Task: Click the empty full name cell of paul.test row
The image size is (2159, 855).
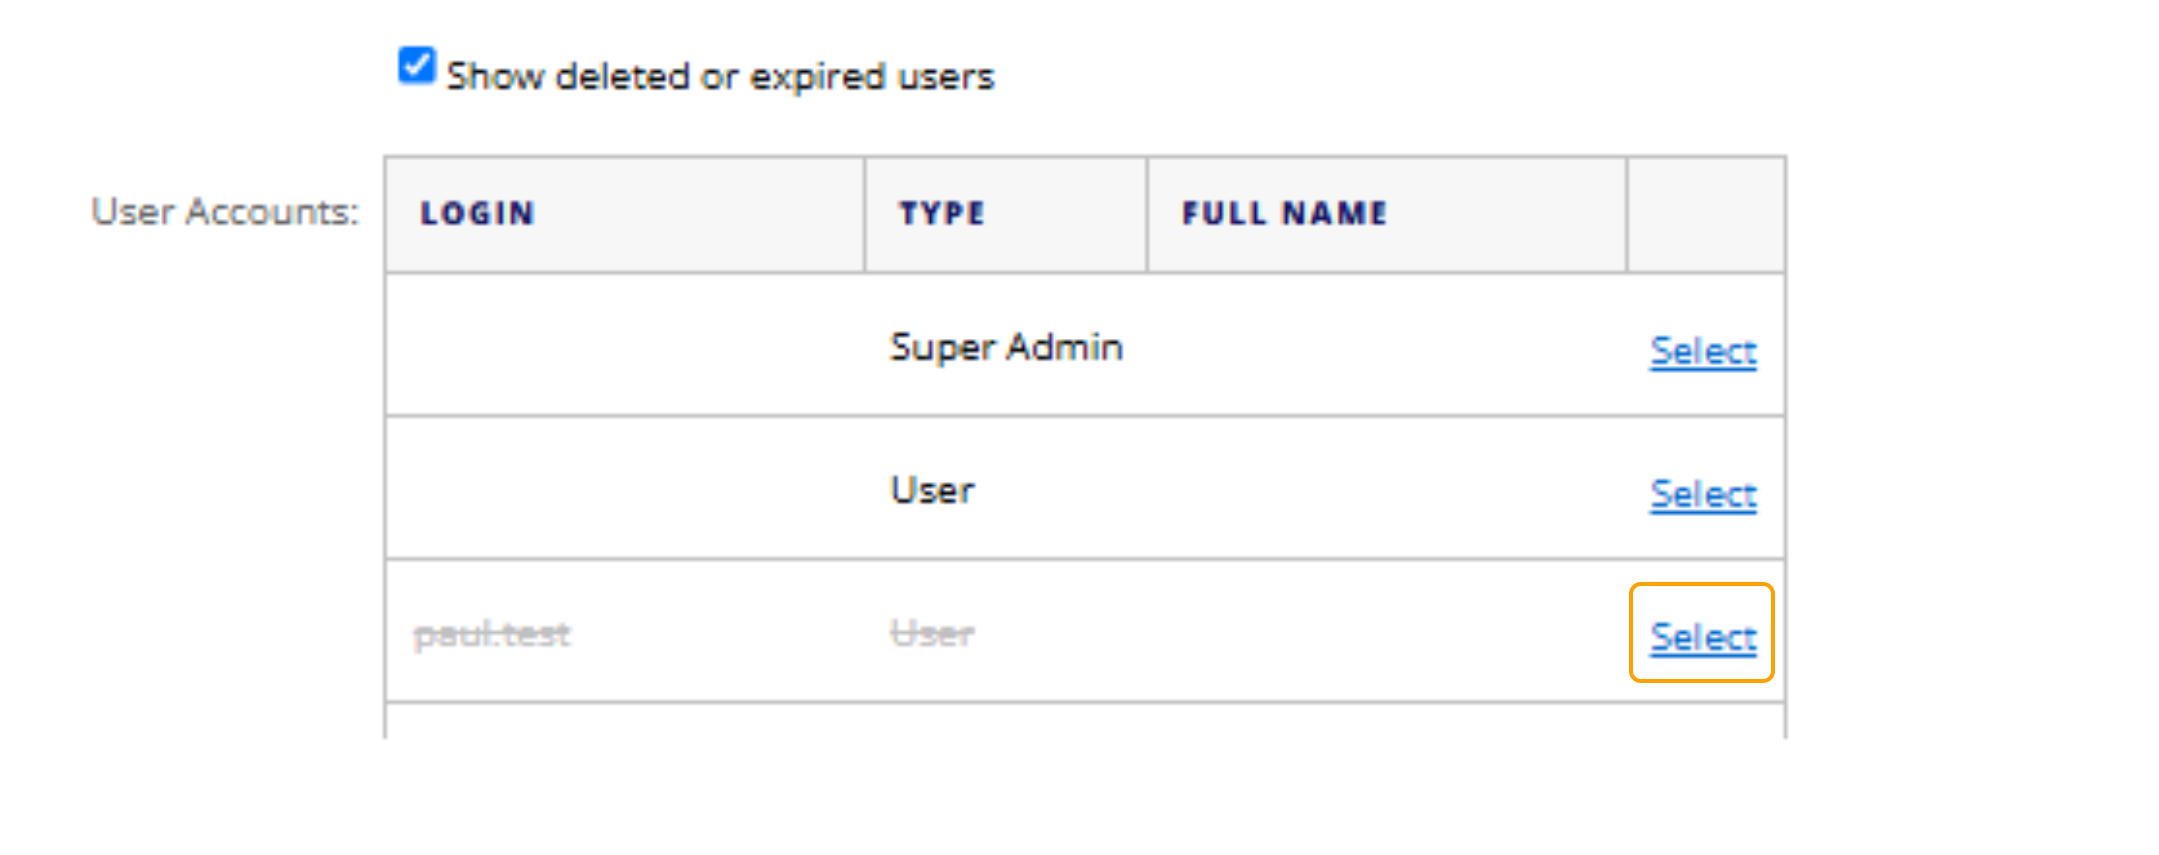Action: [x=1385, y=632]
